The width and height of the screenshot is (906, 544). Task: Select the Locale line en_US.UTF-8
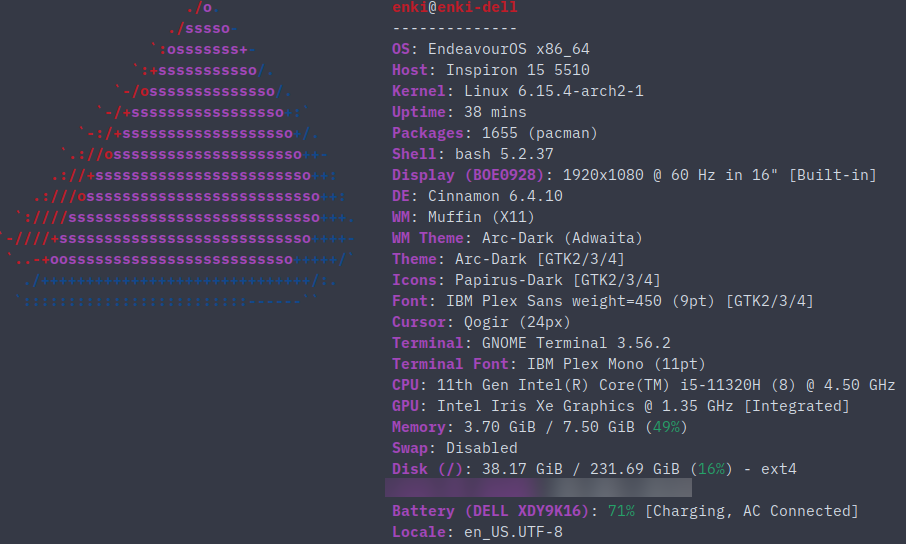coord(477,532)
